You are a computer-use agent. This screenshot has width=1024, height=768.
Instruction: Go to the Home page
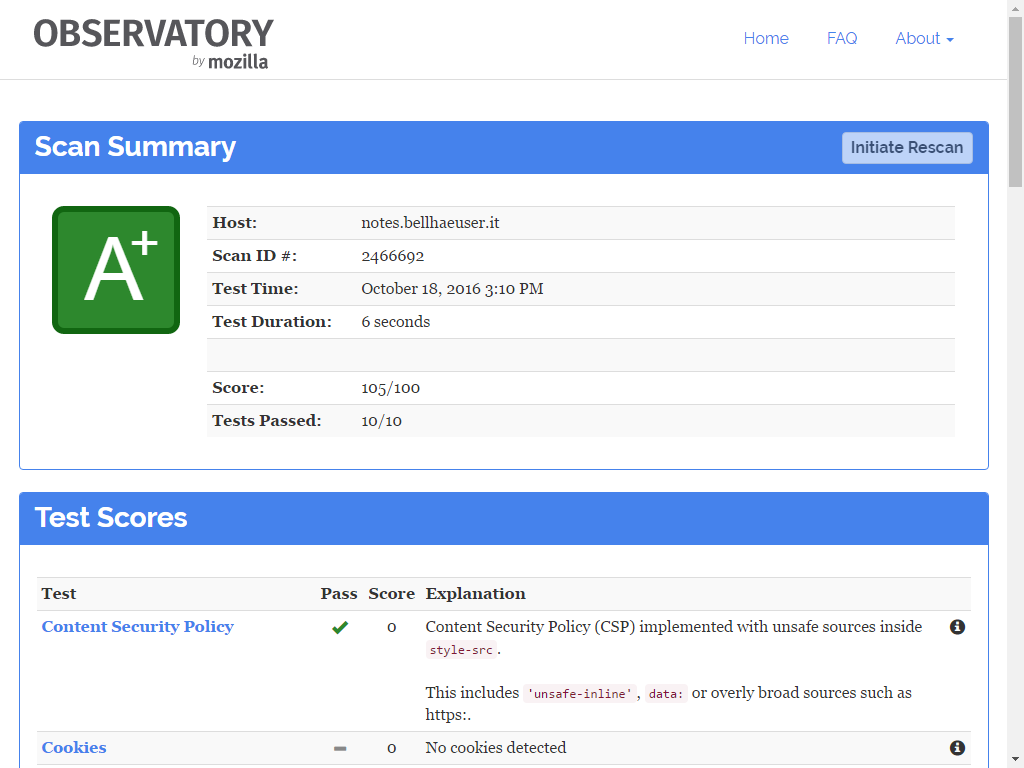[766, 39]
